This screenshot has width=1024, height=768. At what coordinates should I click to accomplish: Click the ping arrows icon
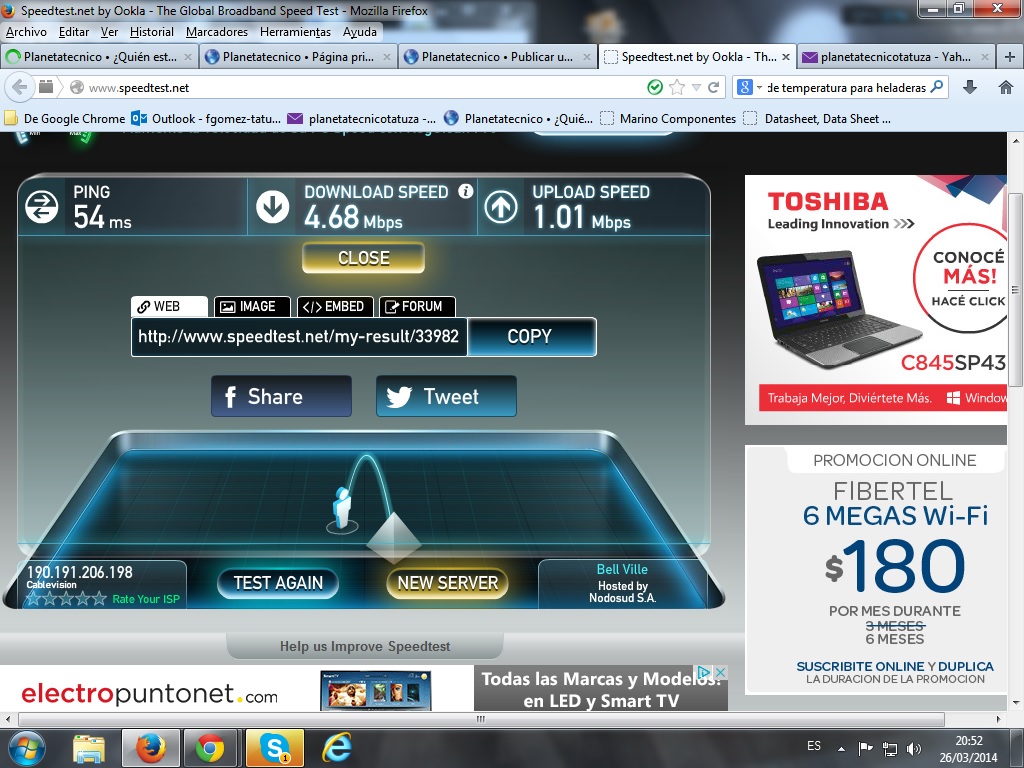pyautogui.click(x=42, y=206)
